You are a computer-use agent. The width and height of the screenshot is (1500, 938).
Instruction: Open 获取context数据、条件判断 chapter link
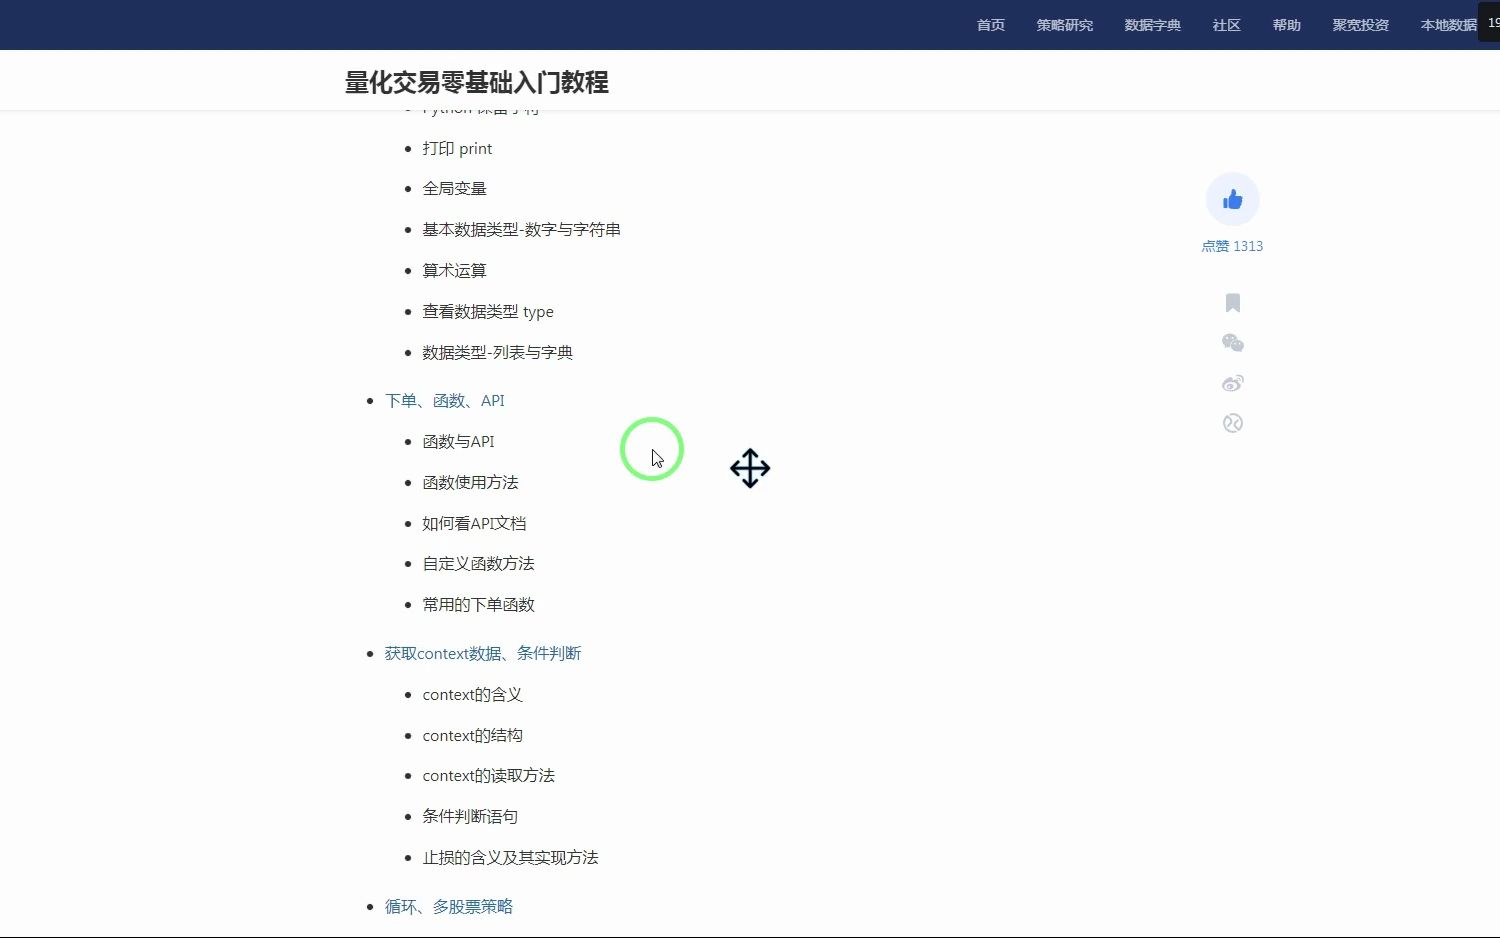click(x=483, y=654)
